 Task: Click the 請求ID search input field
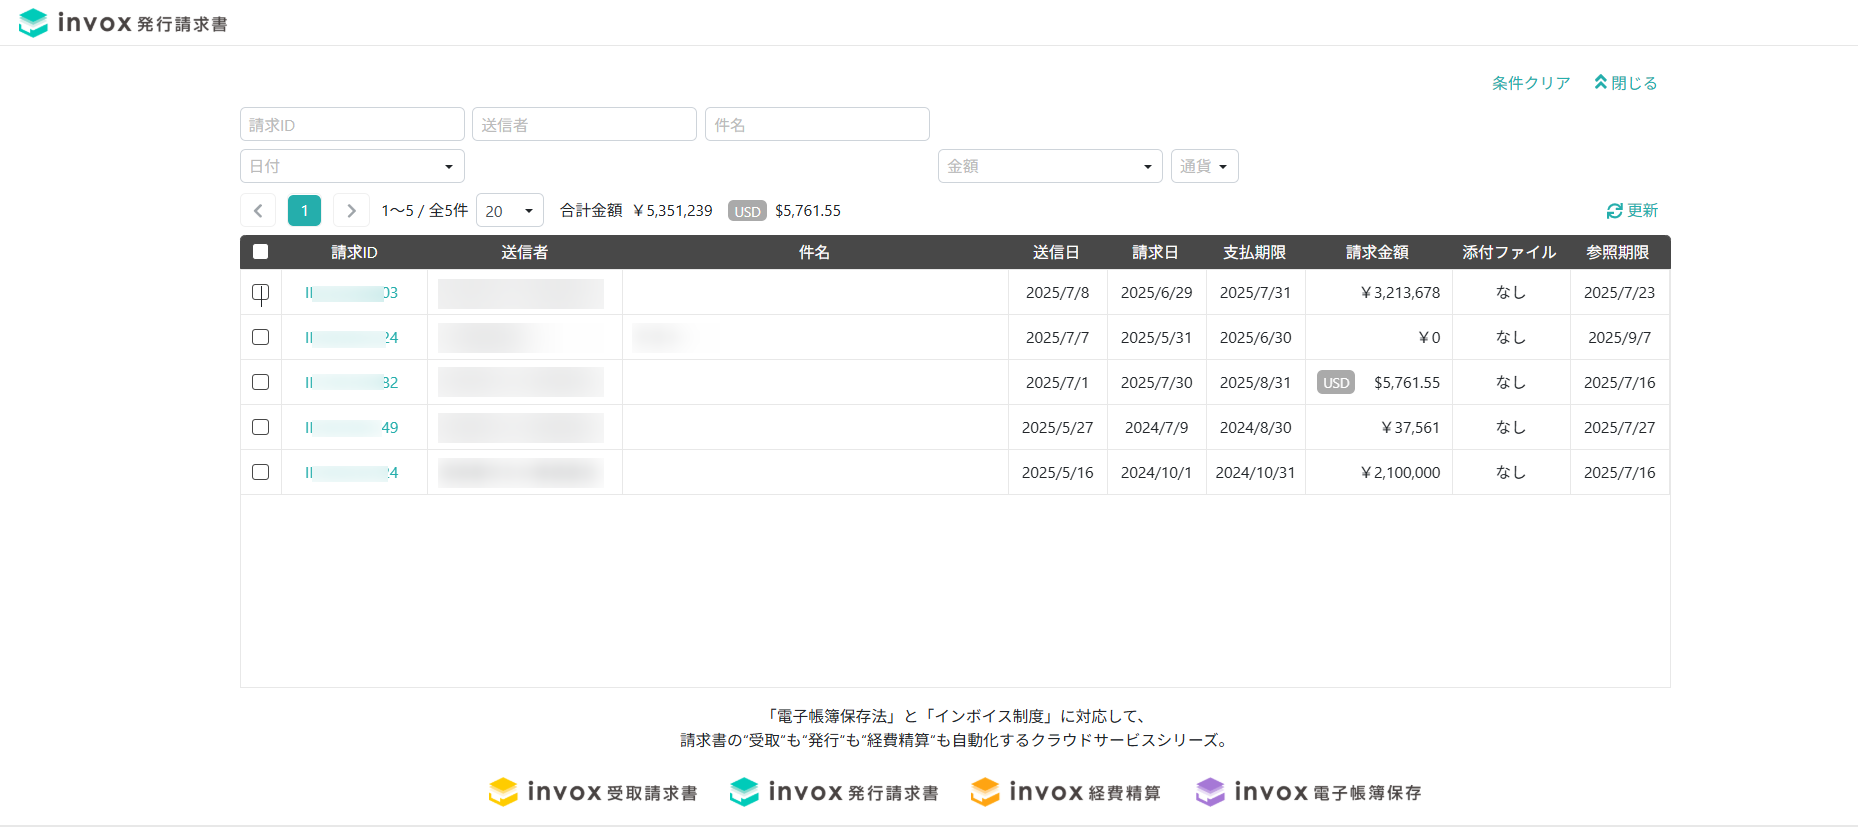click(x=352, y=125)
